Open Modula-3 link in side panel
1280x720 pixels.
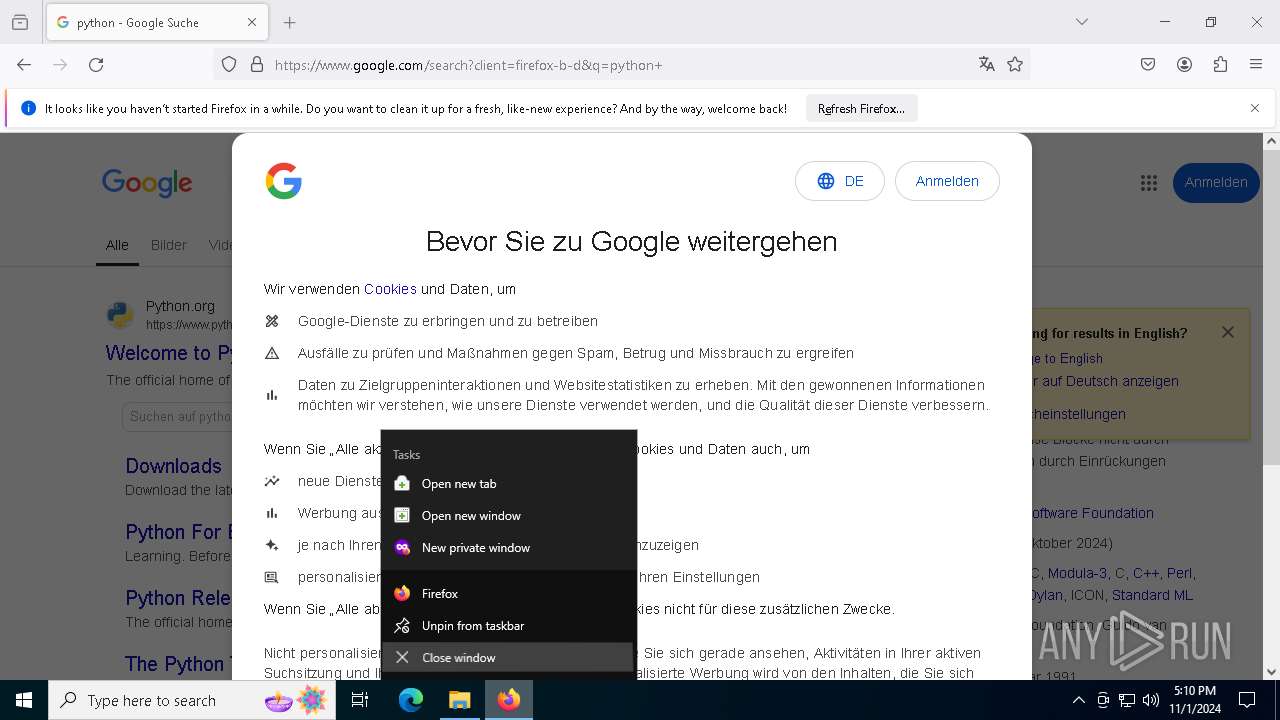click(x=1077, y=573)
